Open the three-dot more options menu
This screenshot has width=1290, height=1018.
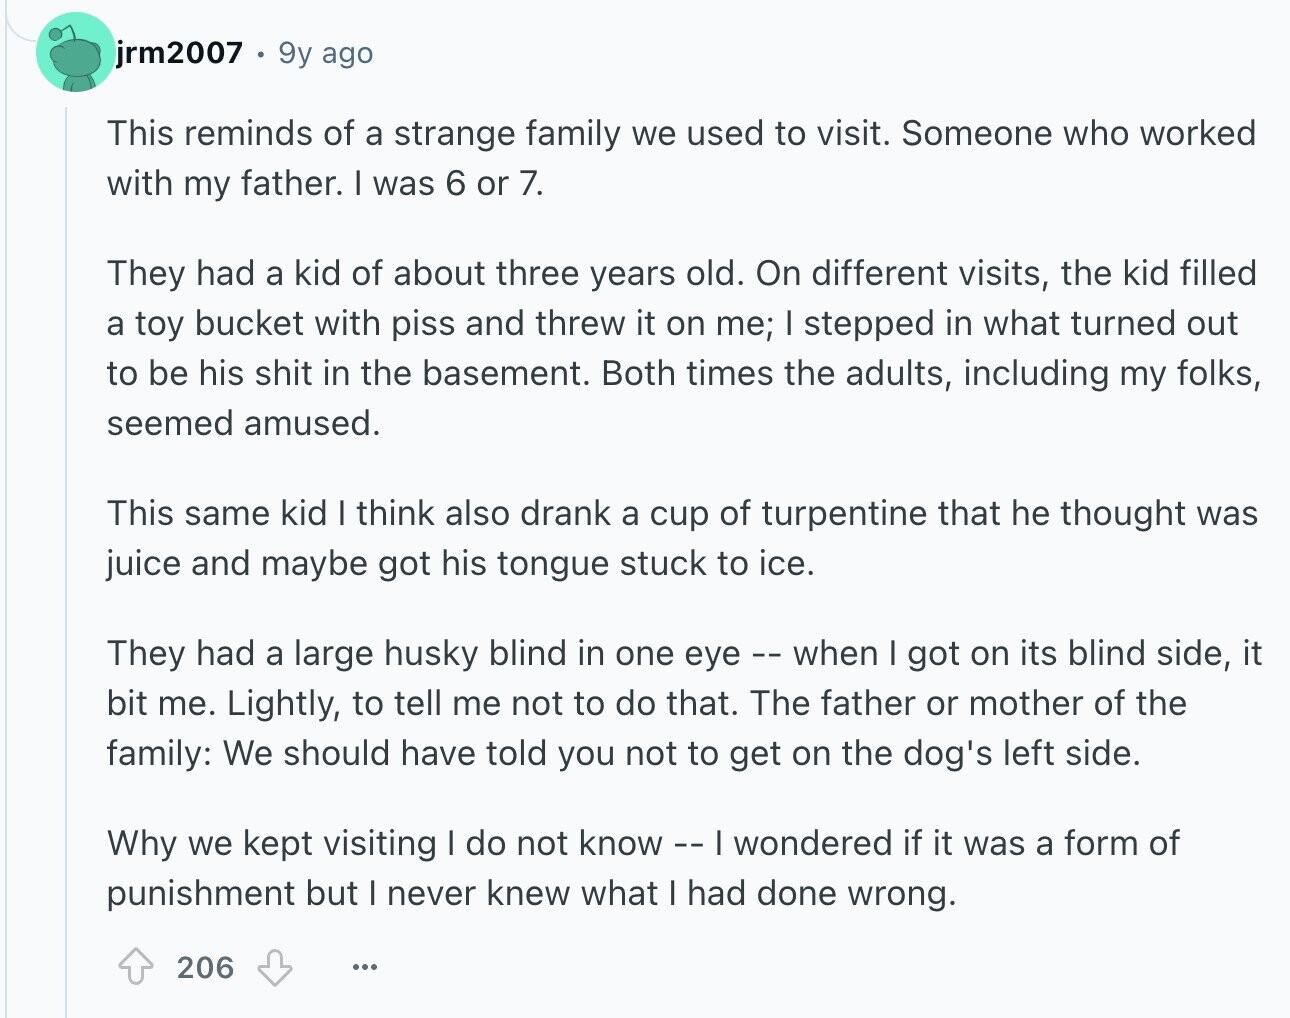pos(365,968)
